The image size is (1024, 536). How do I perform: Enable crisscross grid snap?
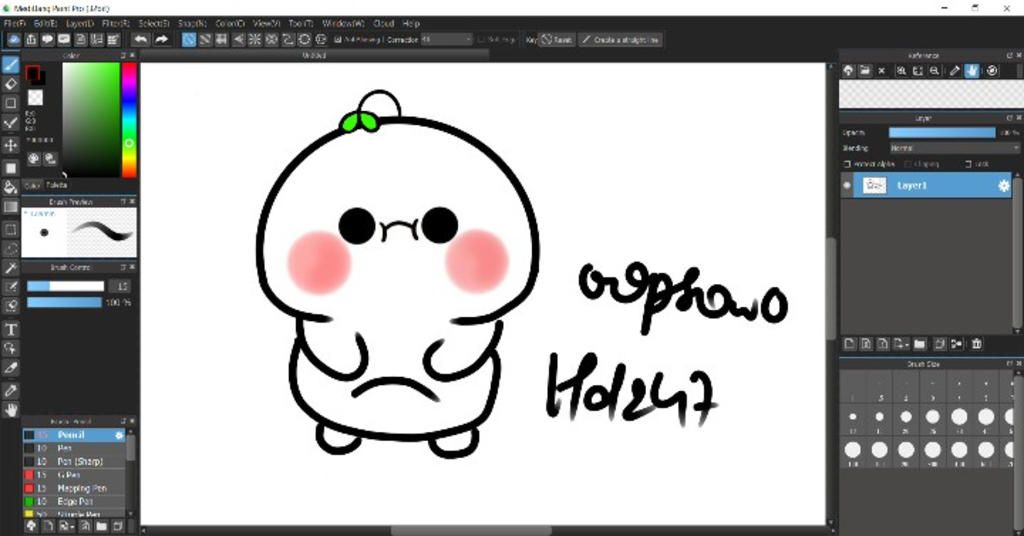pyautogui.click(x=221, y=40)
